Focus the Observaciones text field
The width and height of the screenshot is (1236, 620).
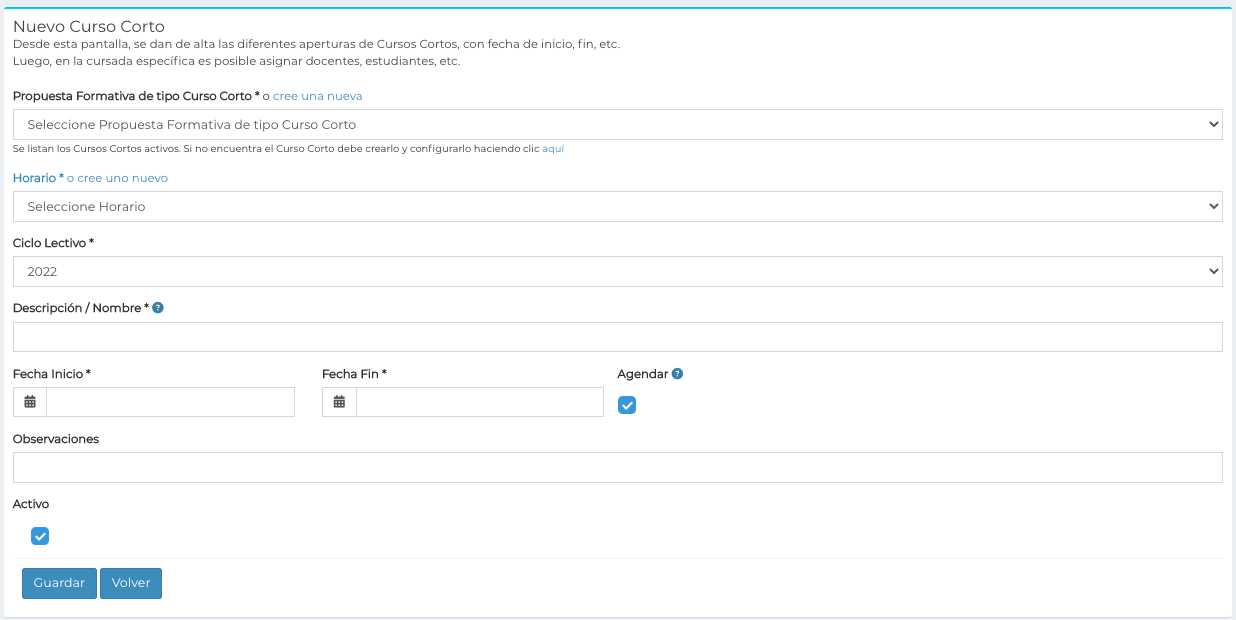click(x=618, y=467)
